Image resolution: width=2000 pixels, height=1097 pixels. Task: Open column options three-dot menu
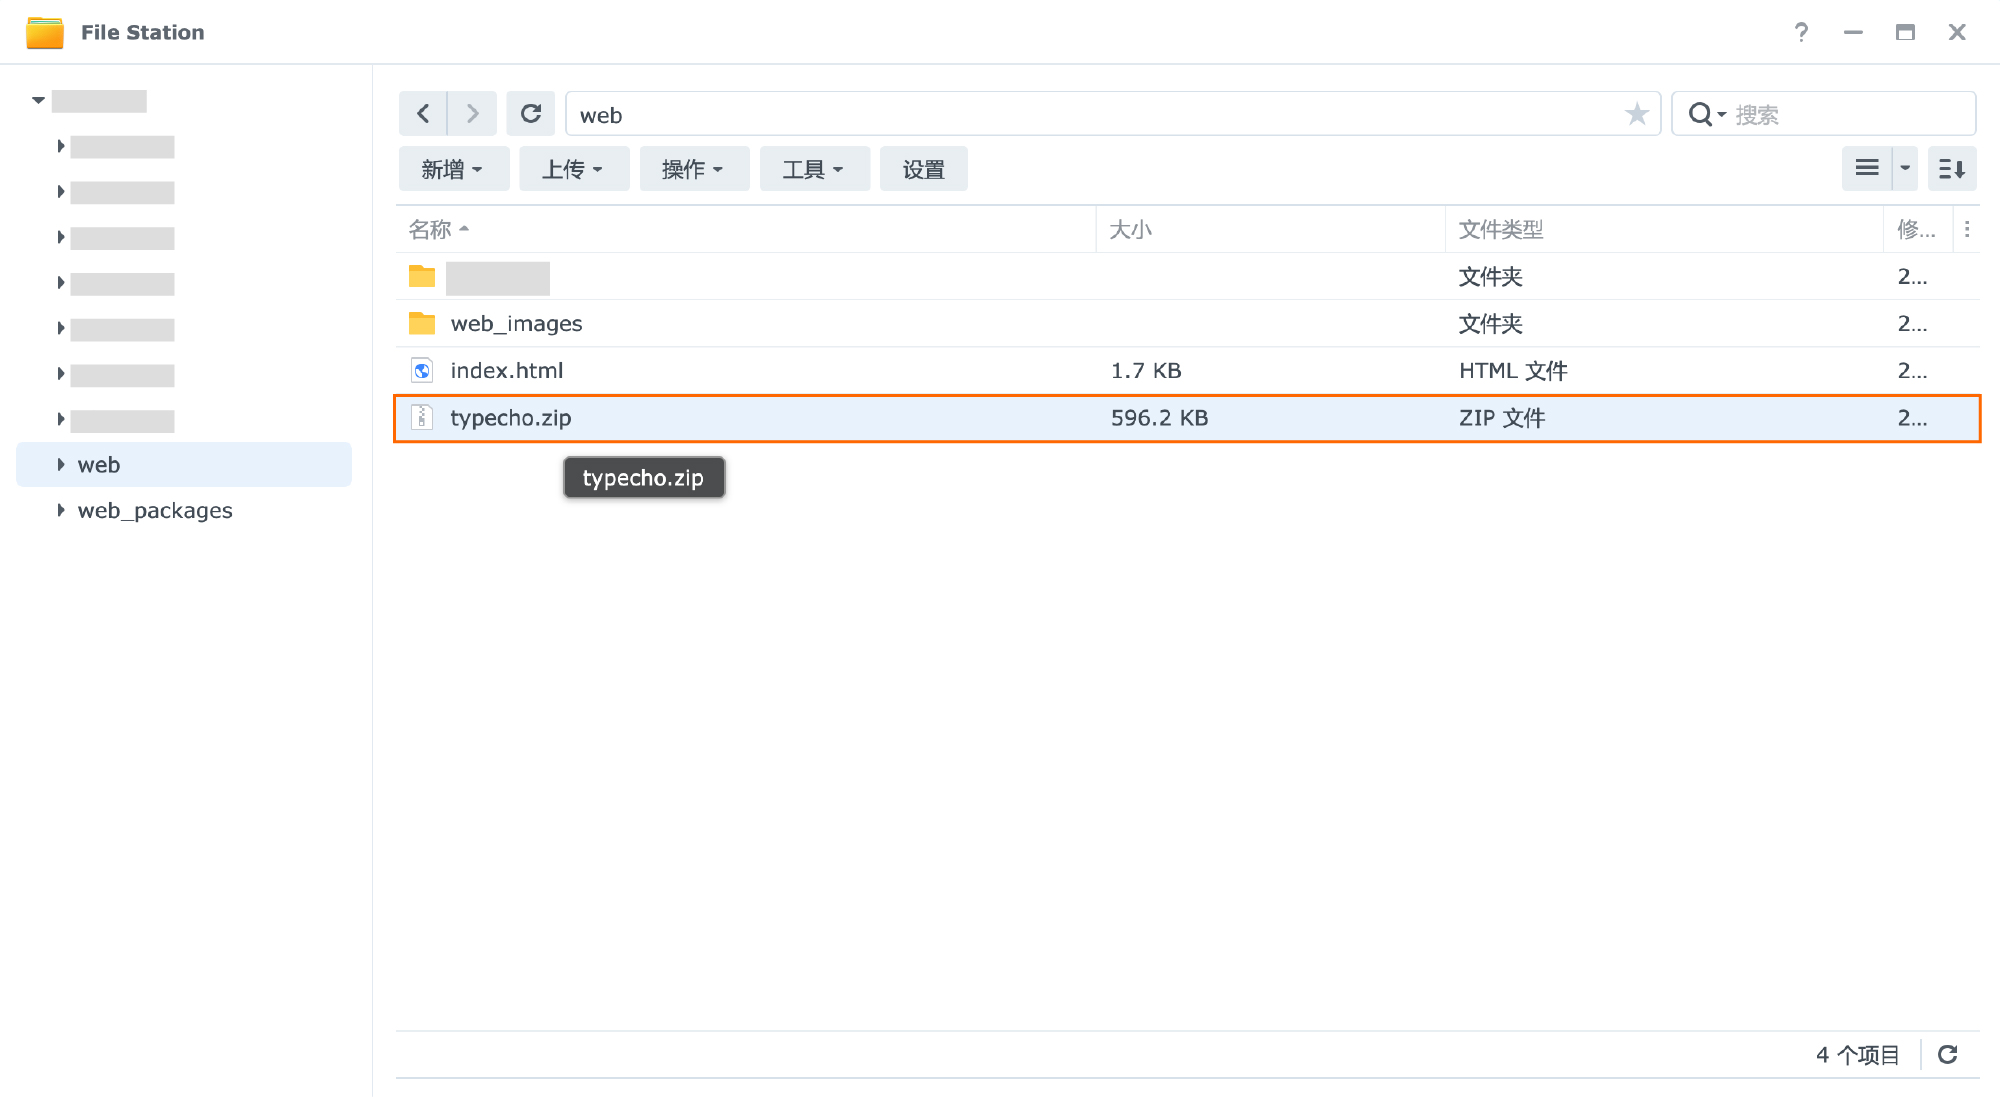[x=1967, y=229]
